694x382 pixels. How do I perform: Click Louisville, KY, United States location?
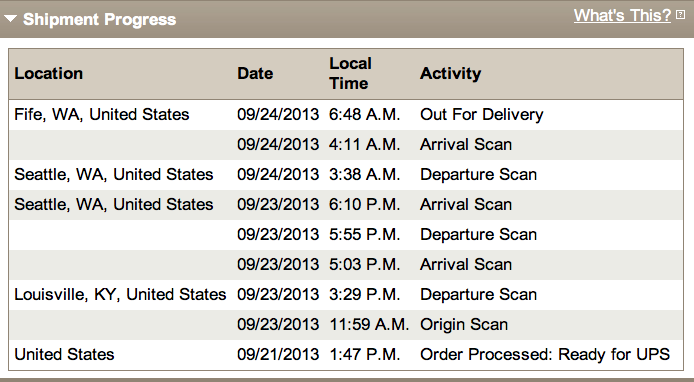(x=120, y=295)
